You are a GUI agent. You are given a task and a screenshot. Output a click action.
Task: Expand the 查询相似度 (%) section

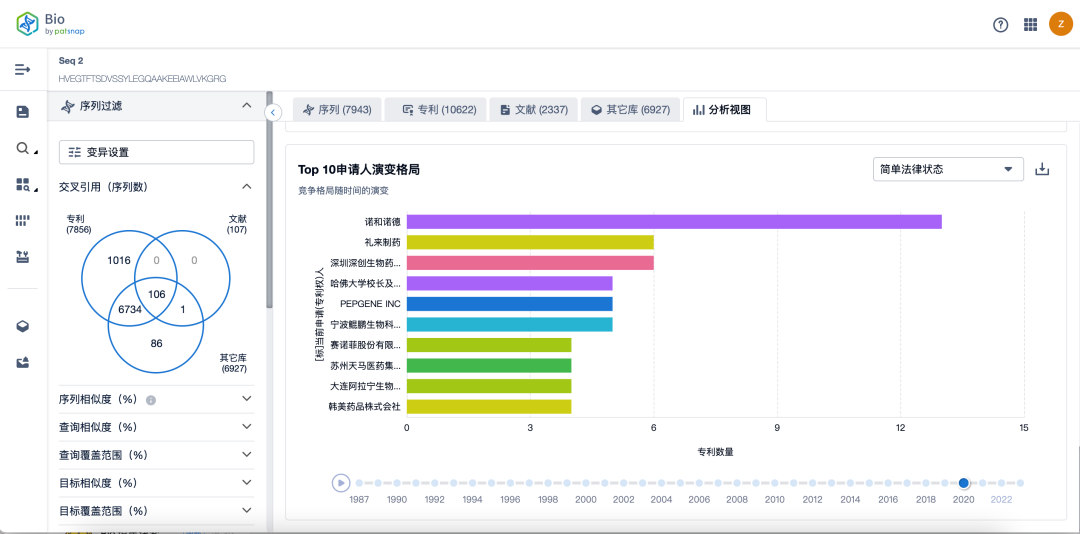[x=247, y=427]
